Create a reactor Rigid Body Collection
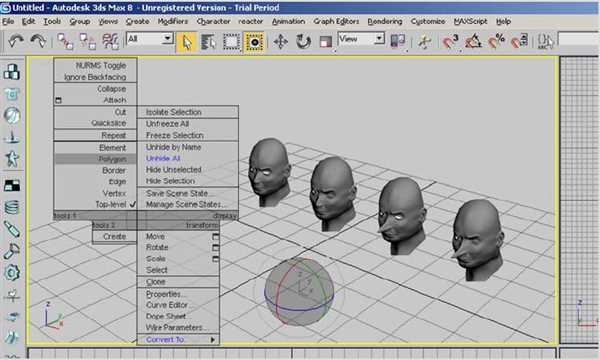Image resolution: width=600 pixels, height=360 pixels. tap(12, 72)
